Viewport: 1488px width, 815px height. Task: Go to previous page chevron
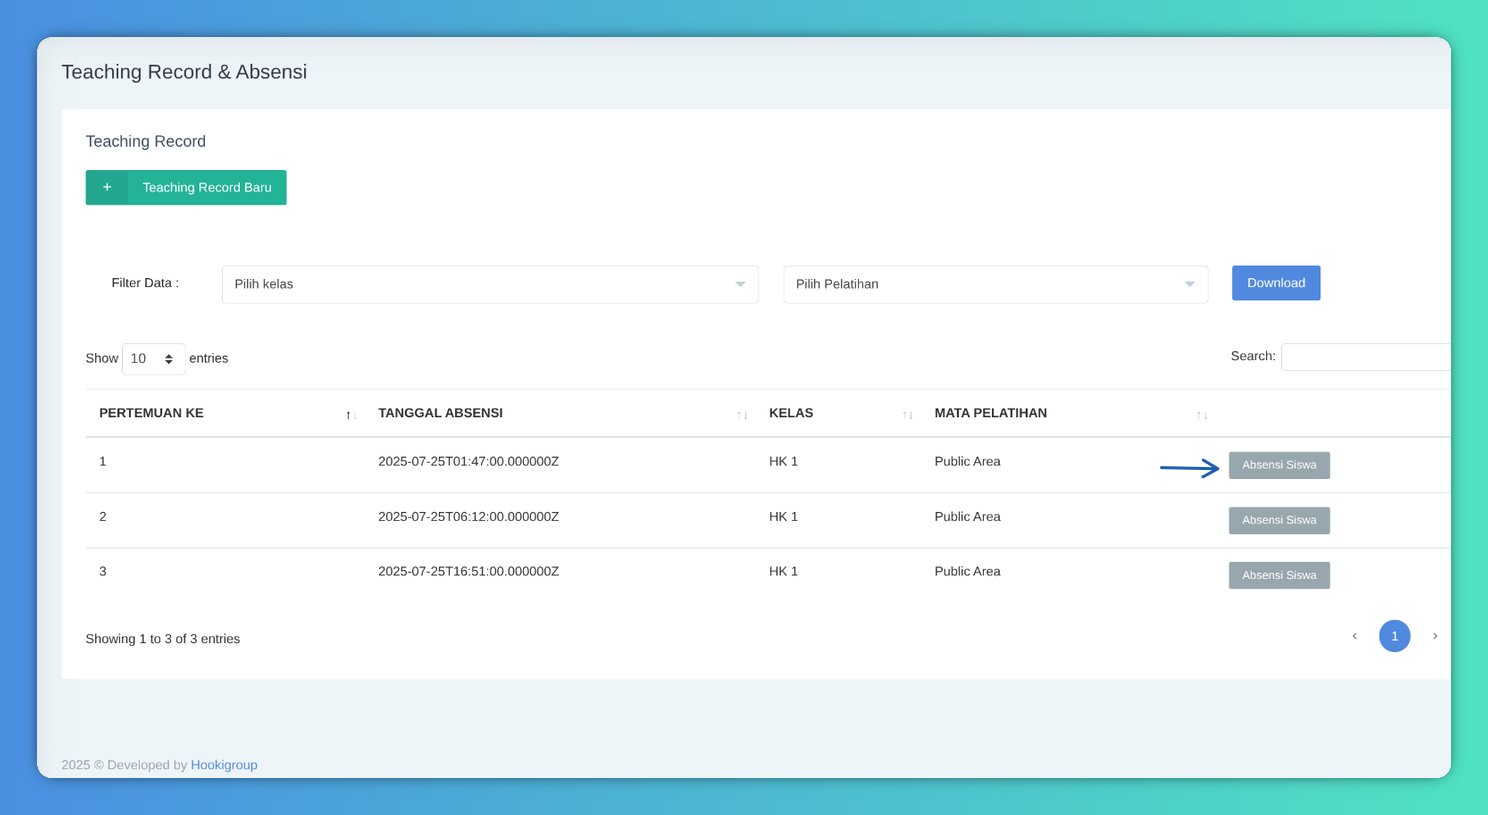(x=1355, y=636)
